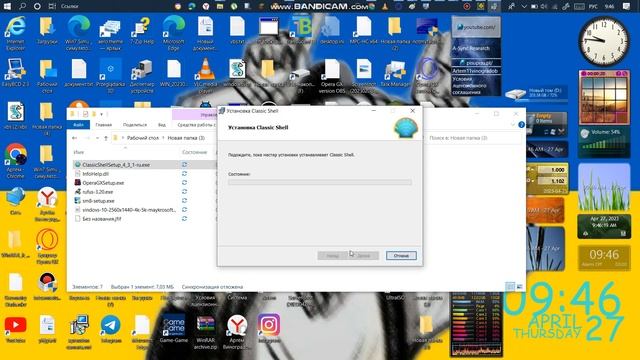The width and height of the screenshot is (640, 360).
Task: Open the Microsoft Edge desktop shortcut
Action: tap(173, 33)
